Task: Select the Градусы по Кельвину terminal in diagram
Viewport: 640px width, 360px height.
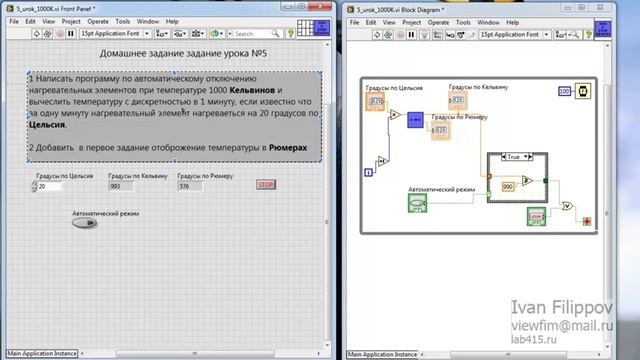Action: [x=458, y=100]
